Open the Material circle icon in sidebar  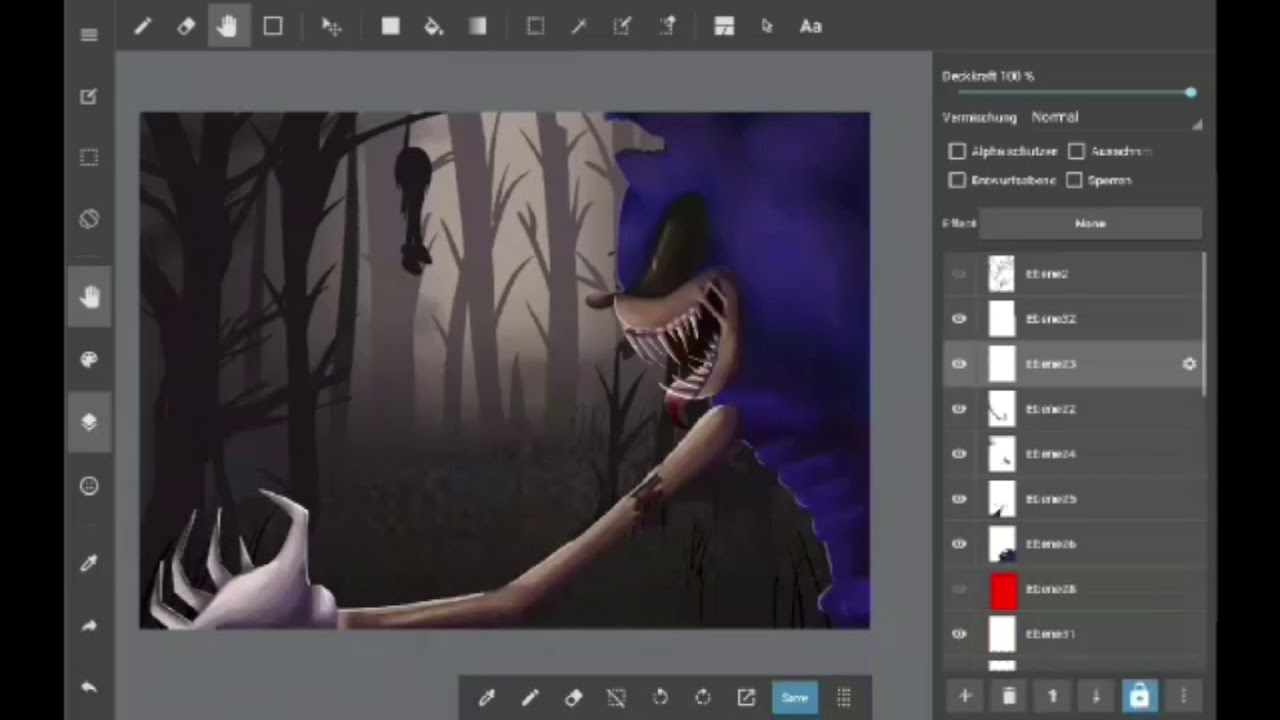(89, 486)
